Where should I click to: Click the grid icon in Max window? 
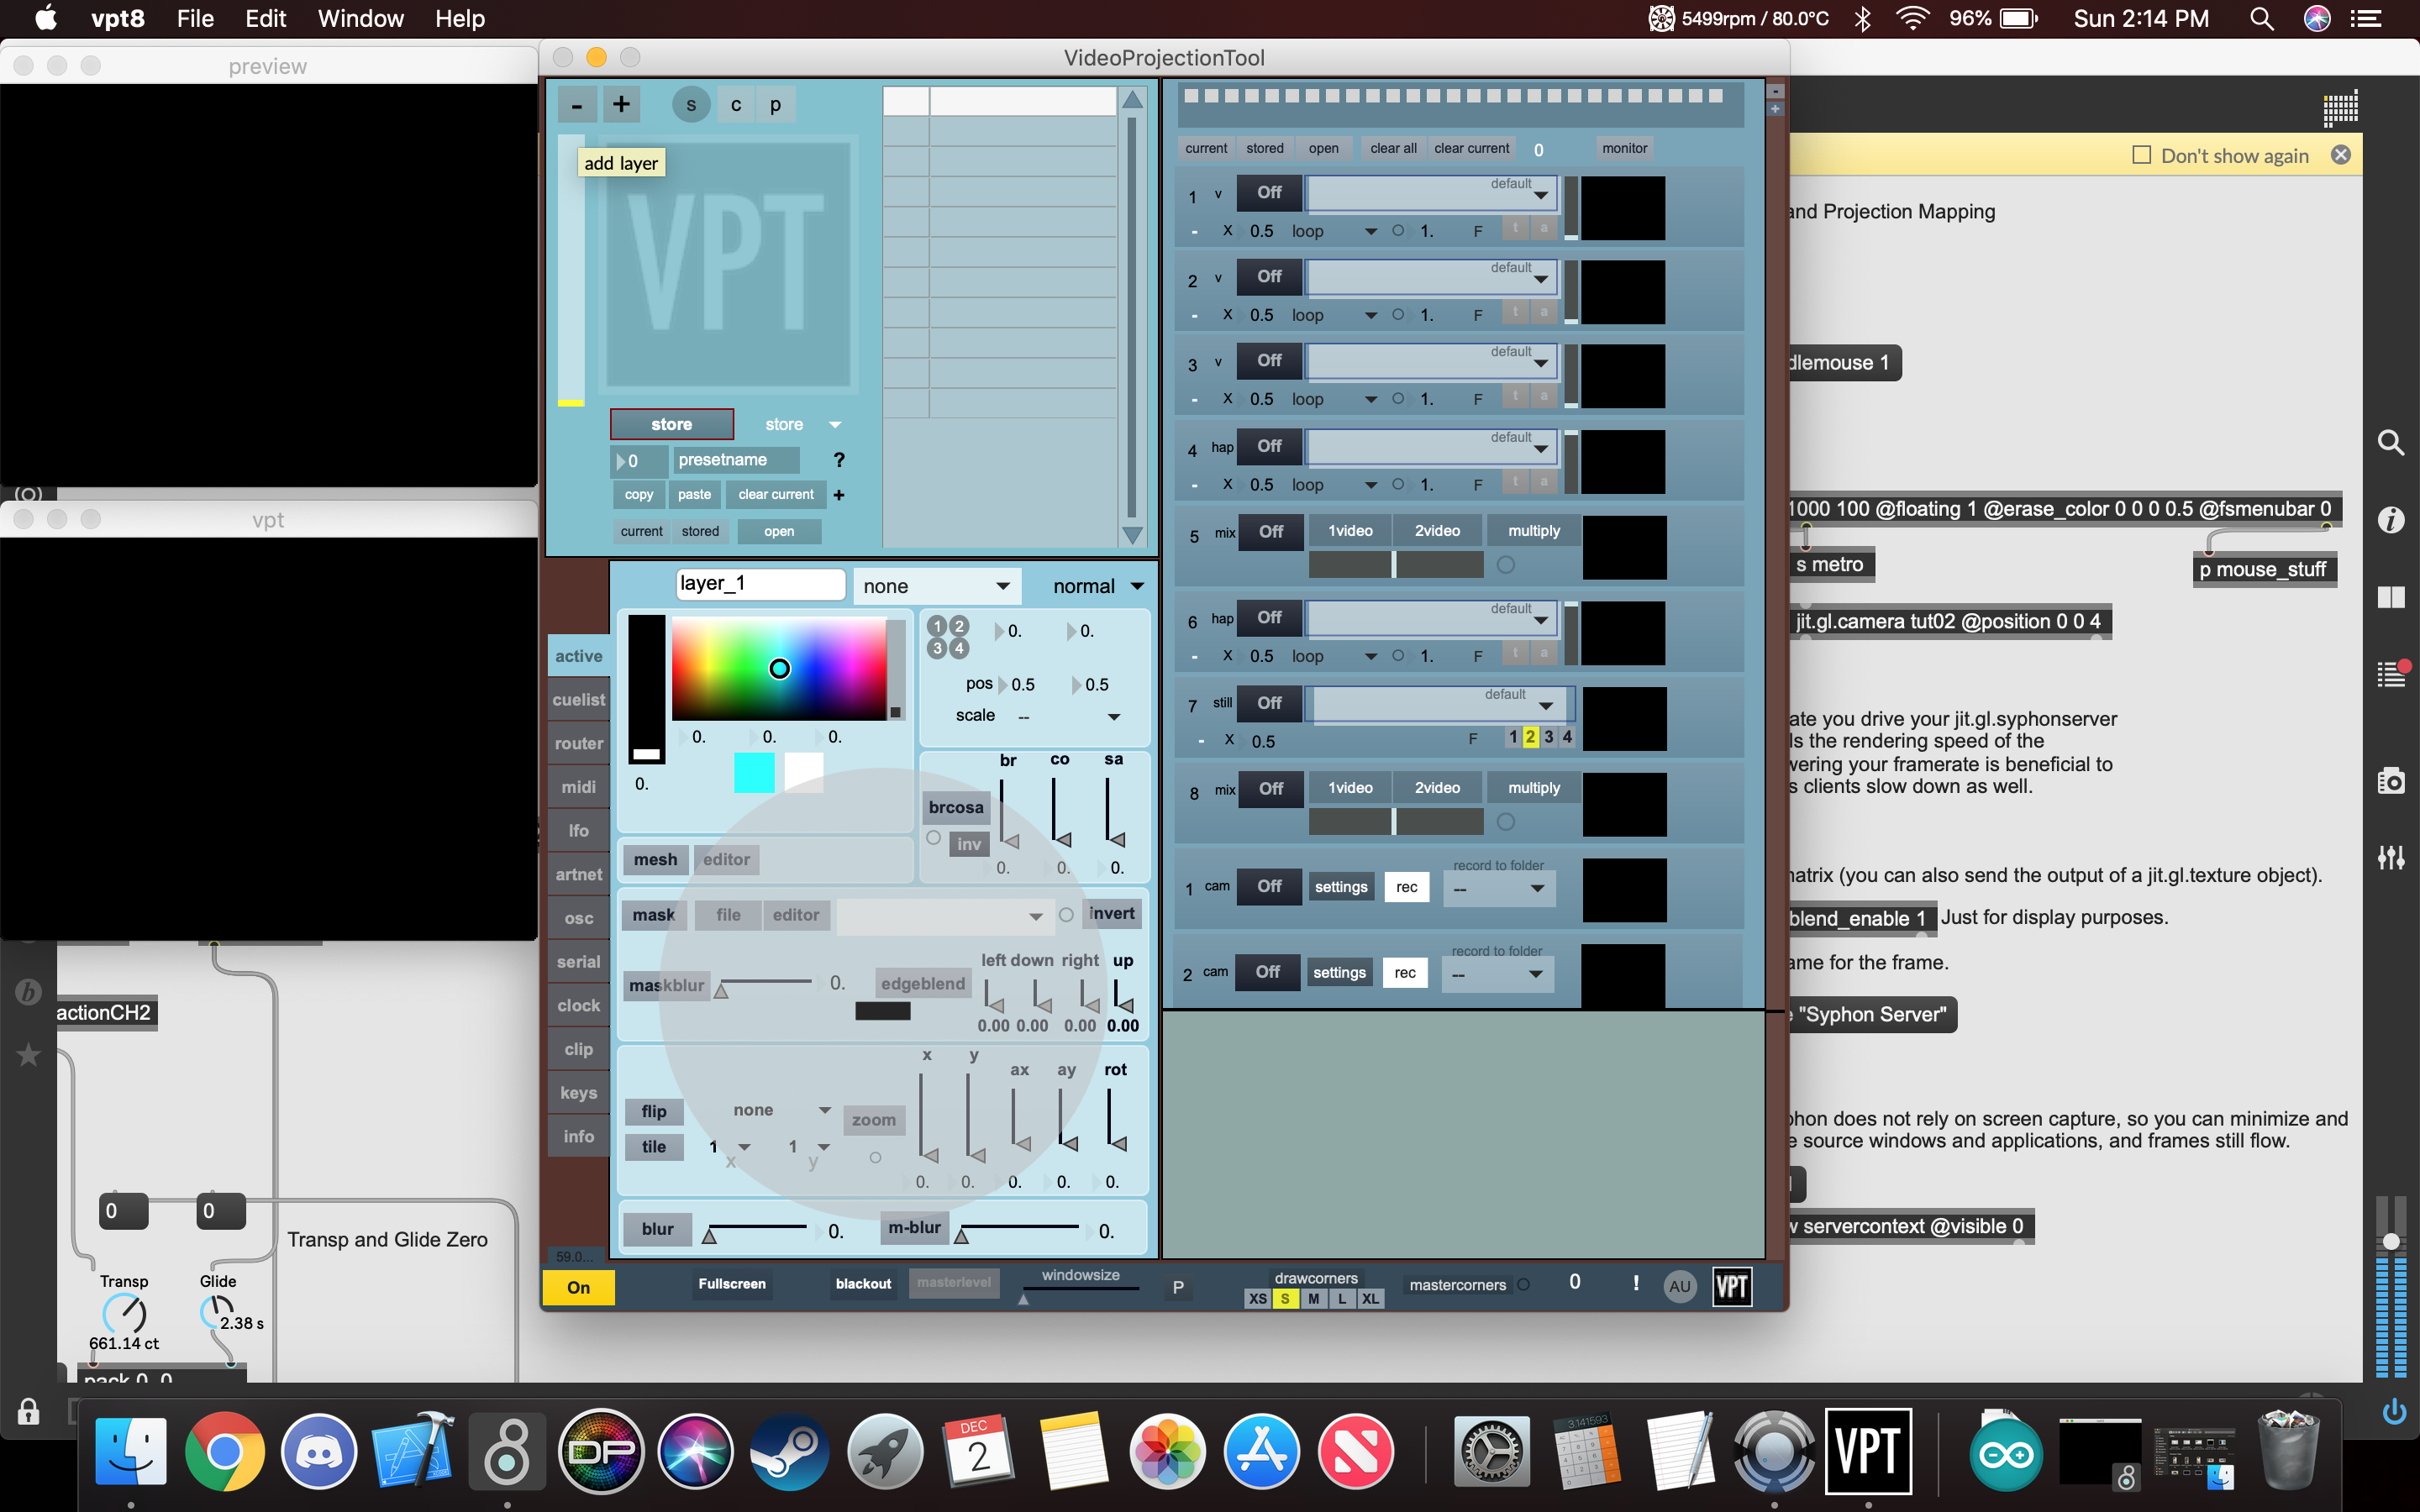[x=2340, y=108]
